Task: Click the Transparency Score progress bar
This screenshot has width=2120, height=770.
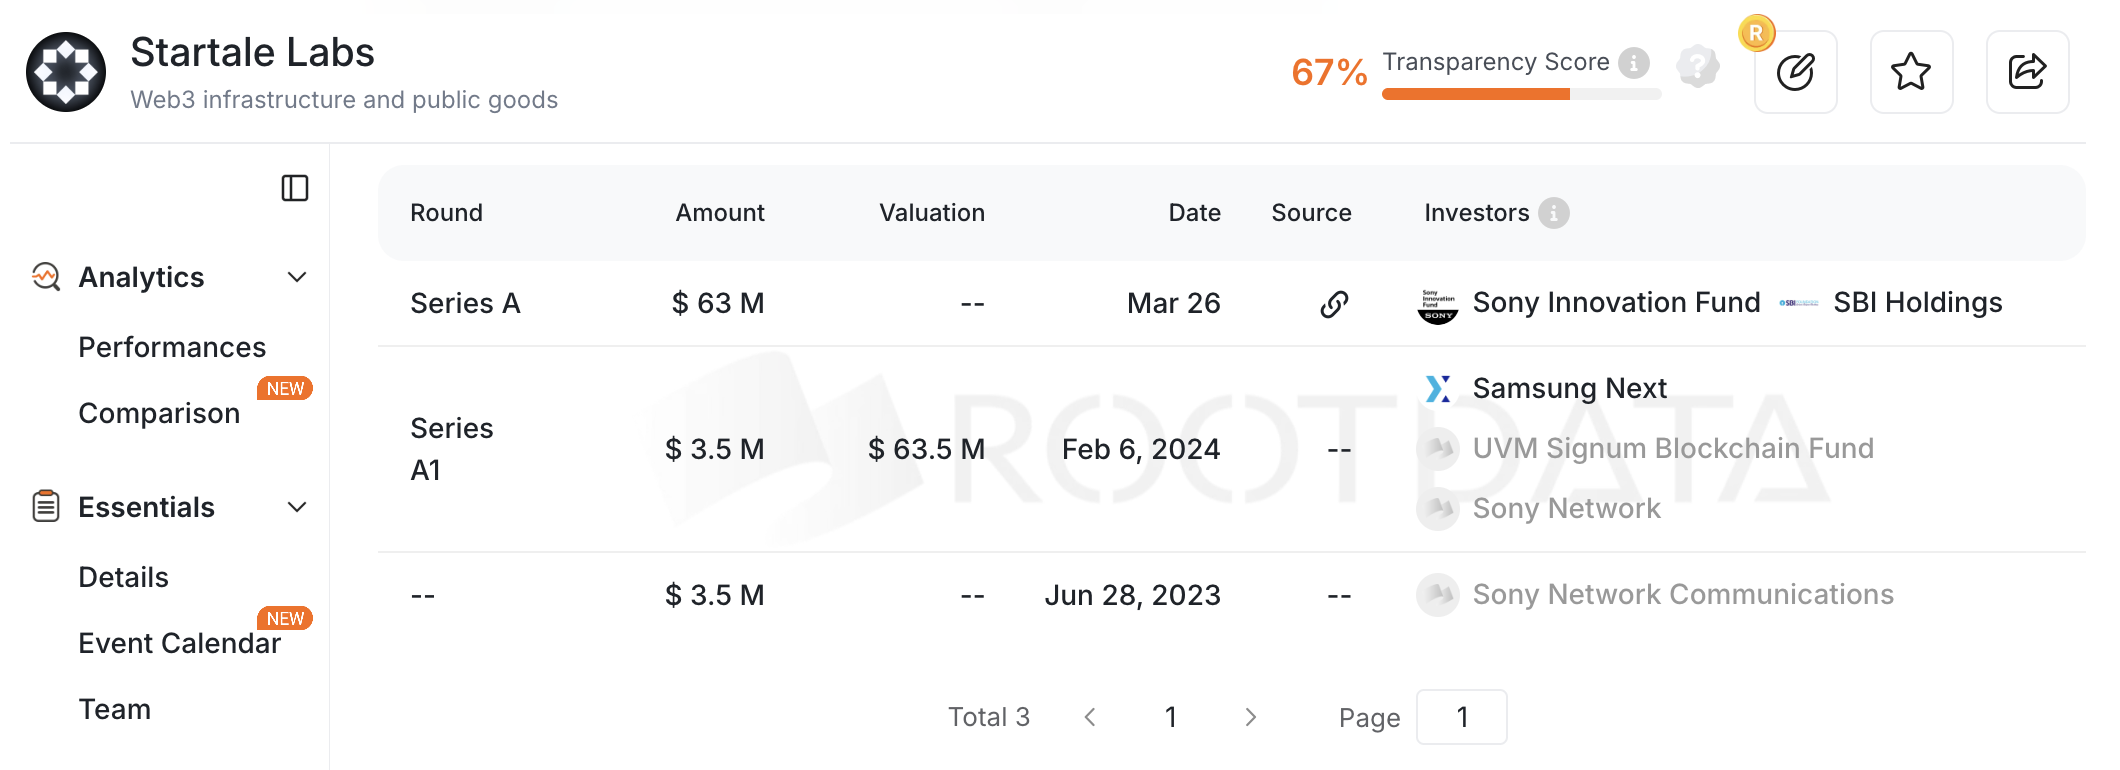Action: click(x=1521, y=95)
